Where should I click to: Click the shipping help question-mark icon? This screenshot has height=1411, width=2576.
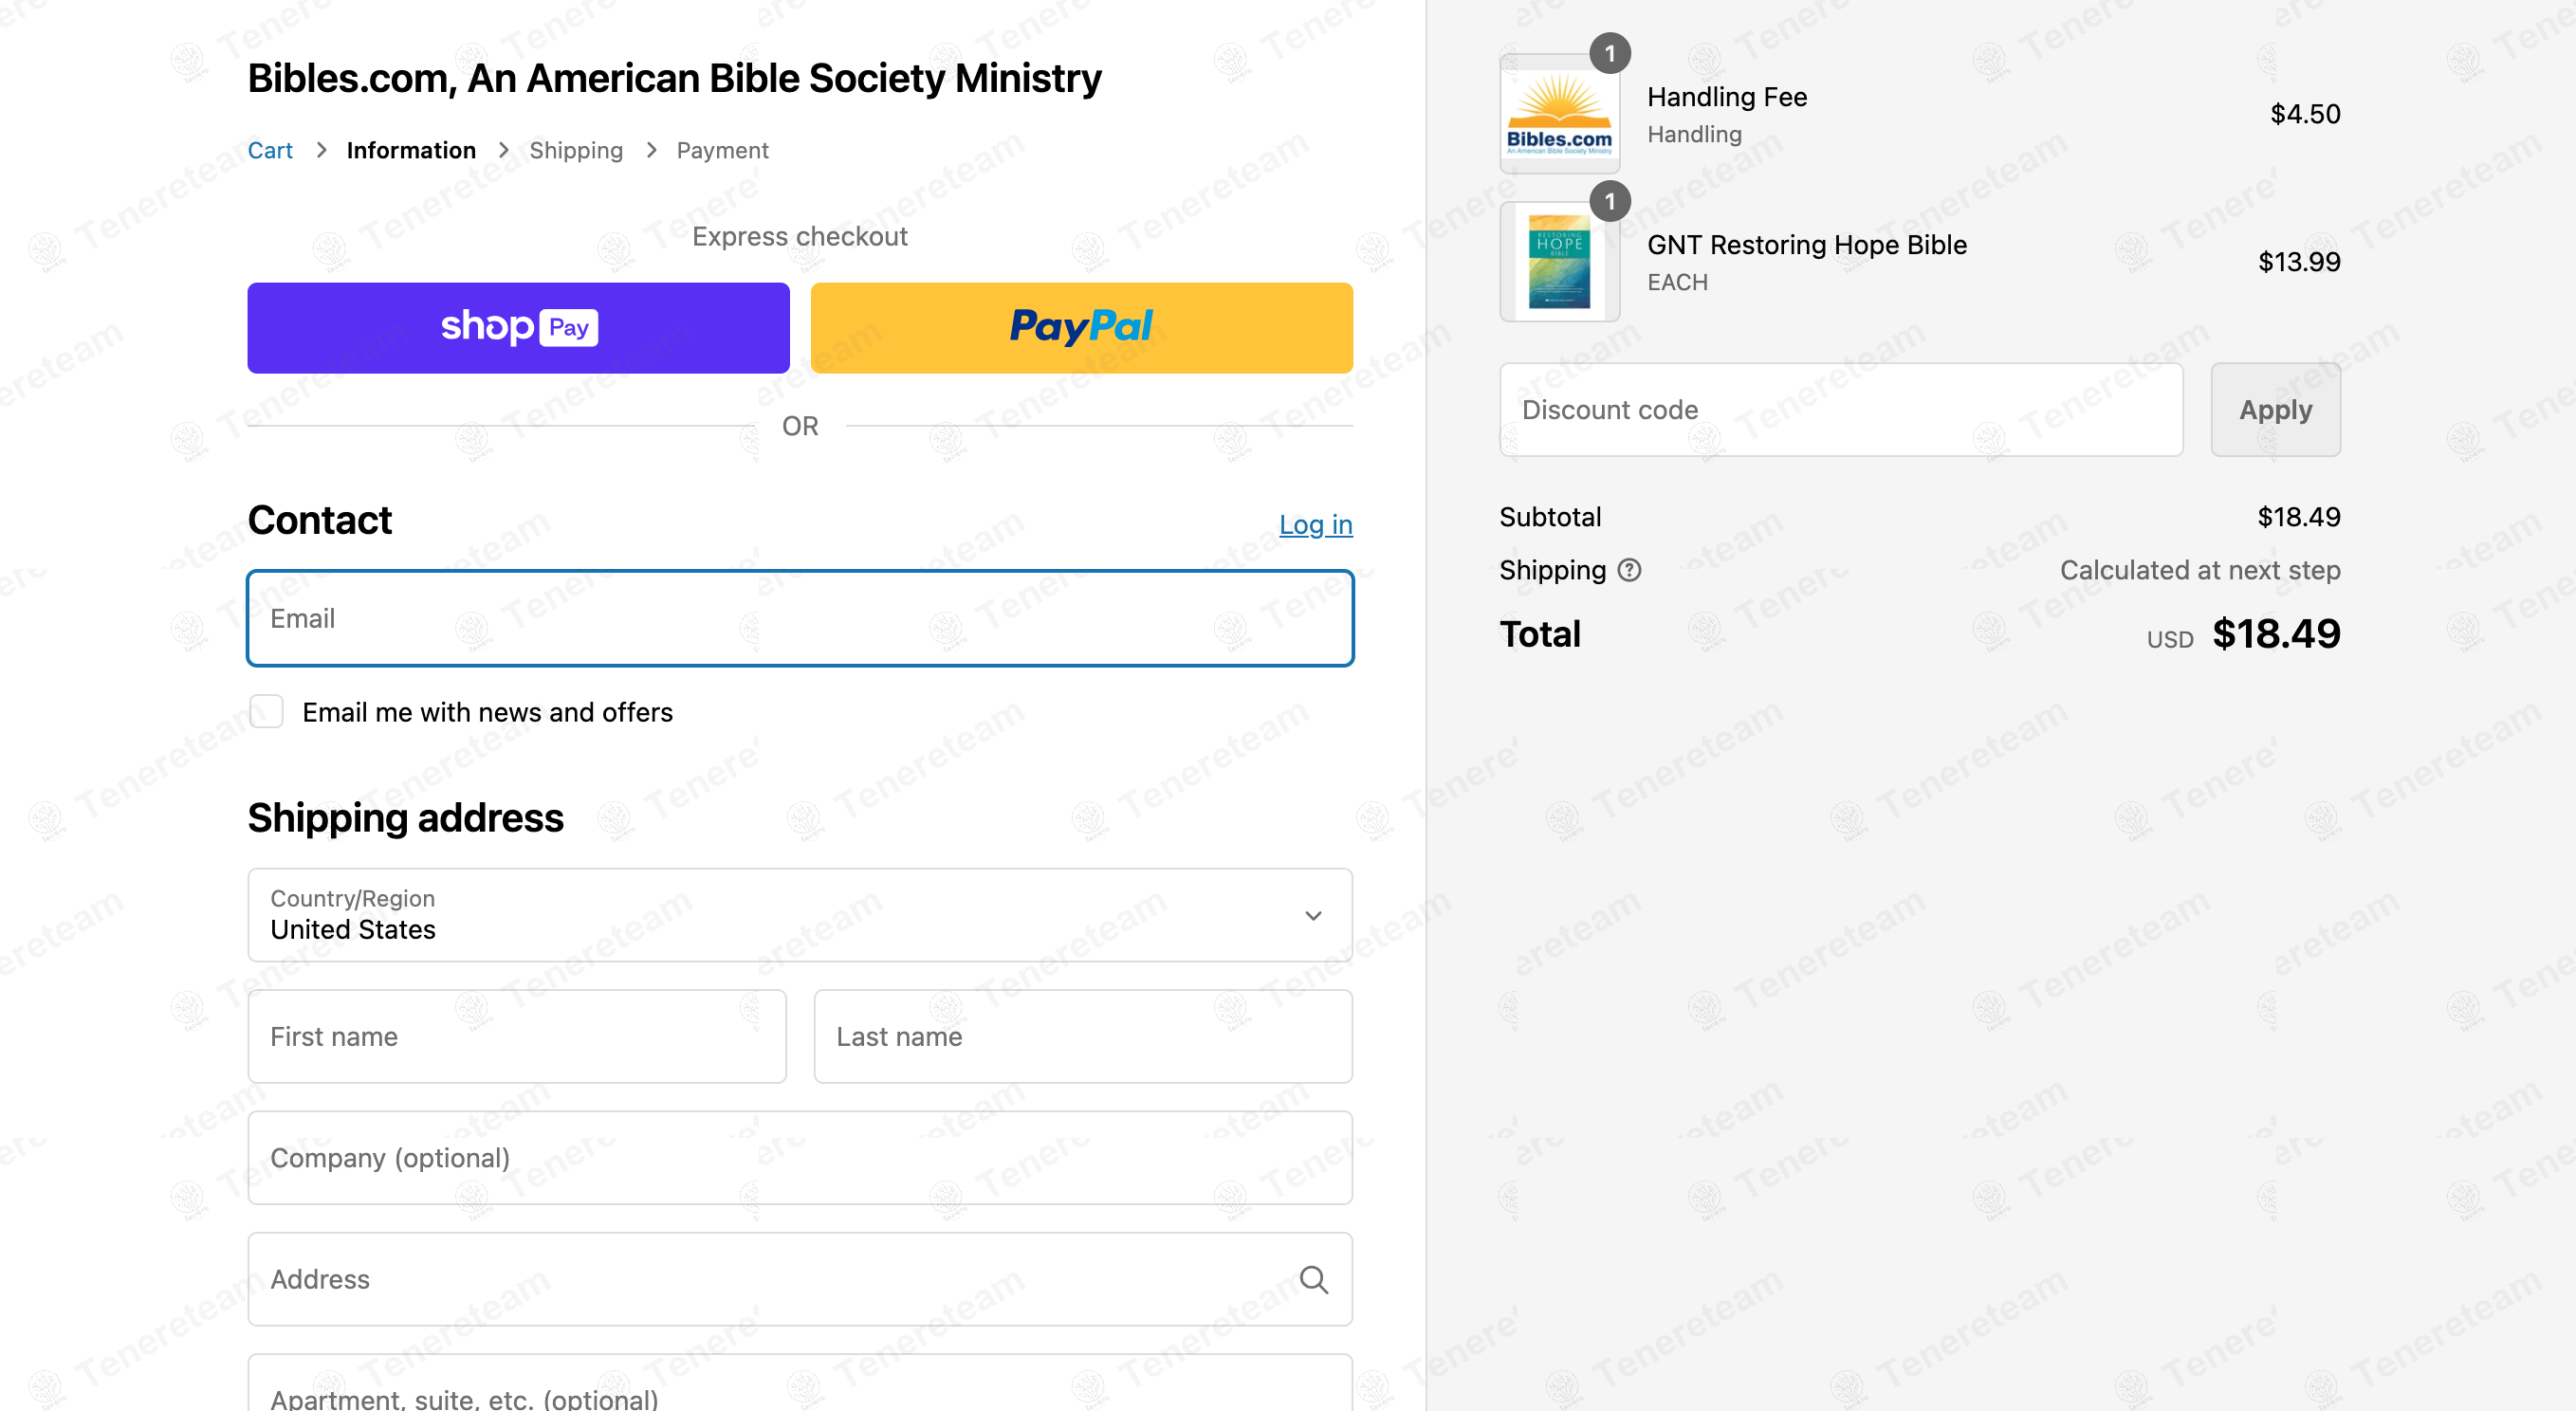click(1629, 570)
